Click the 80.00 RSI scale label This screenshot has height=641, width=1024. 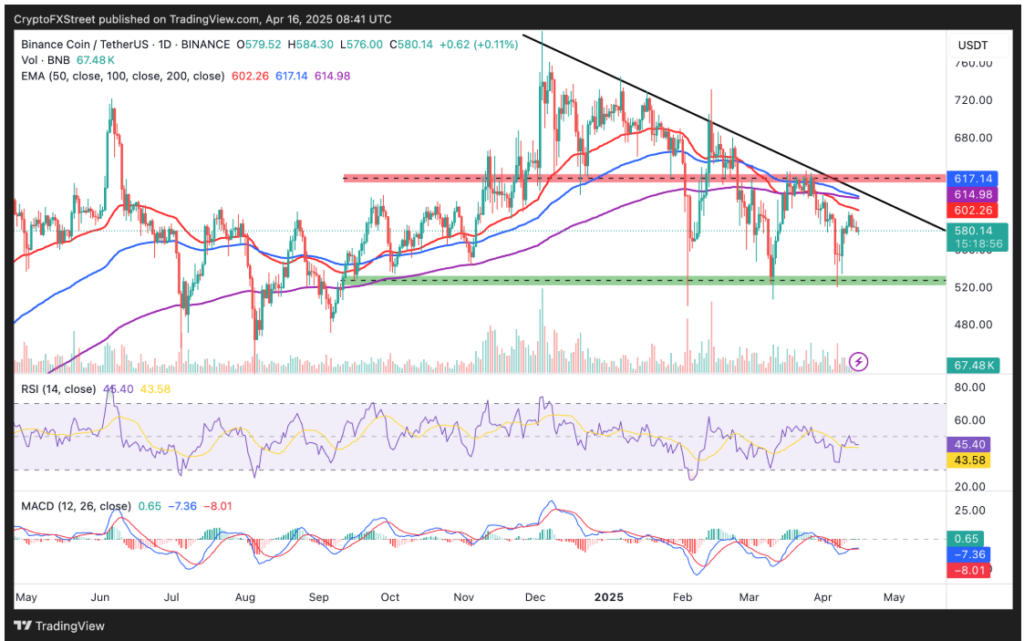coord(970,387)
